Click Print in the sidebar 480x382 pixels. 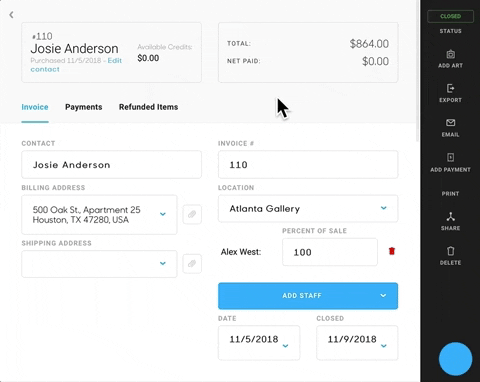pyautogui.click(x=450, y=194)
